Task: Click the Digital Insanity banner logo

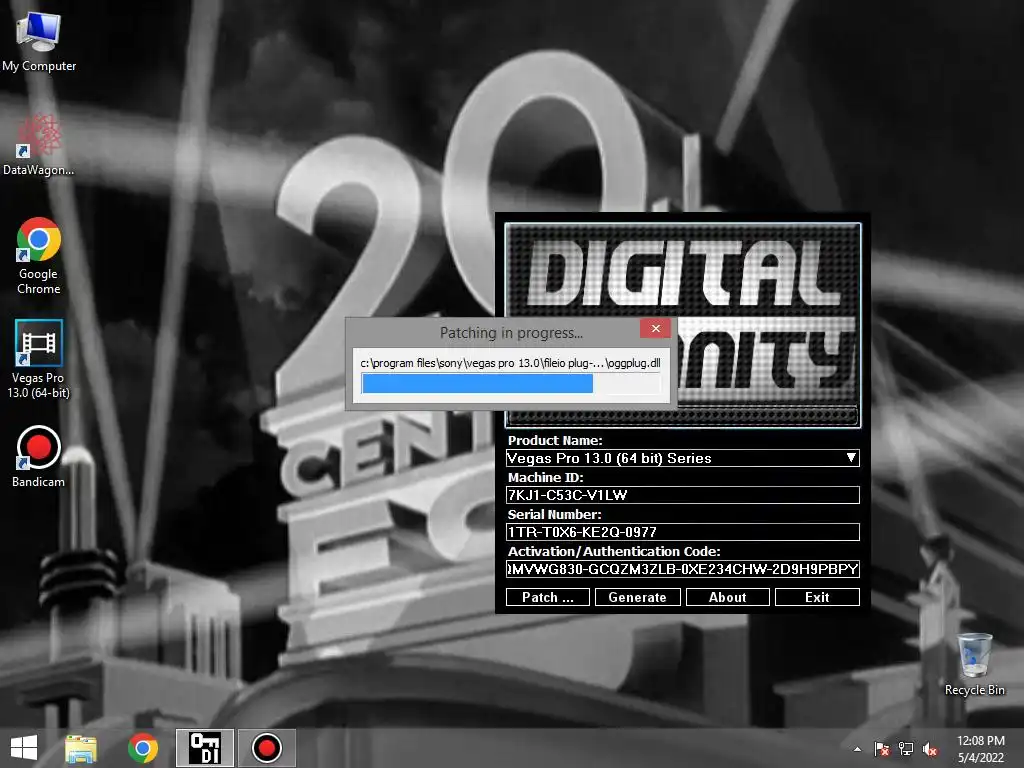Action: click(682, 274)
